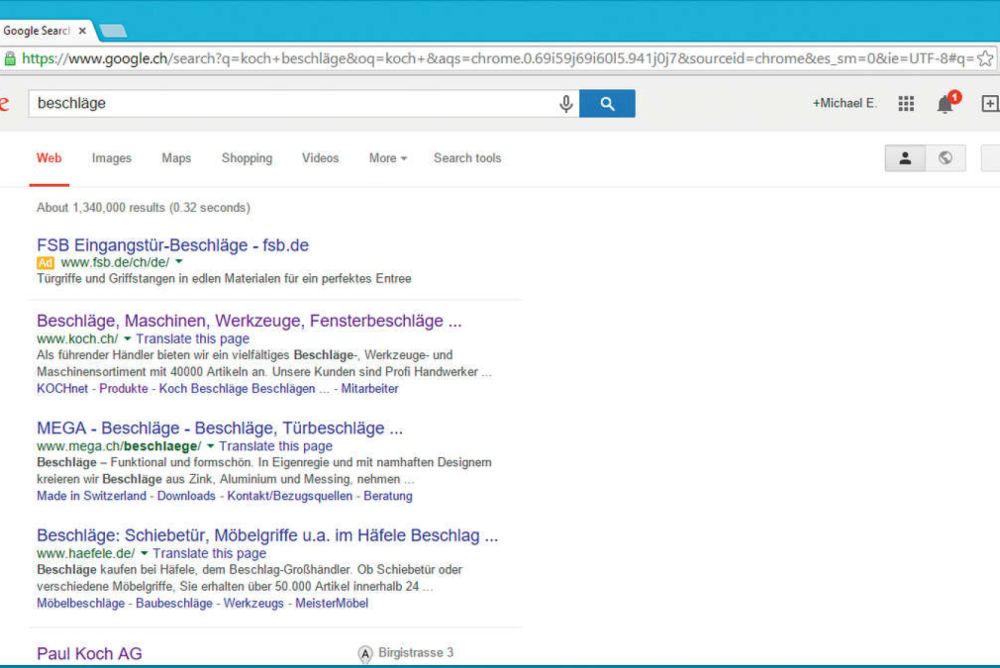This screenshot has height=668, width=1000.
Task: Click the browser address bar URL
Action: point(497,59)
